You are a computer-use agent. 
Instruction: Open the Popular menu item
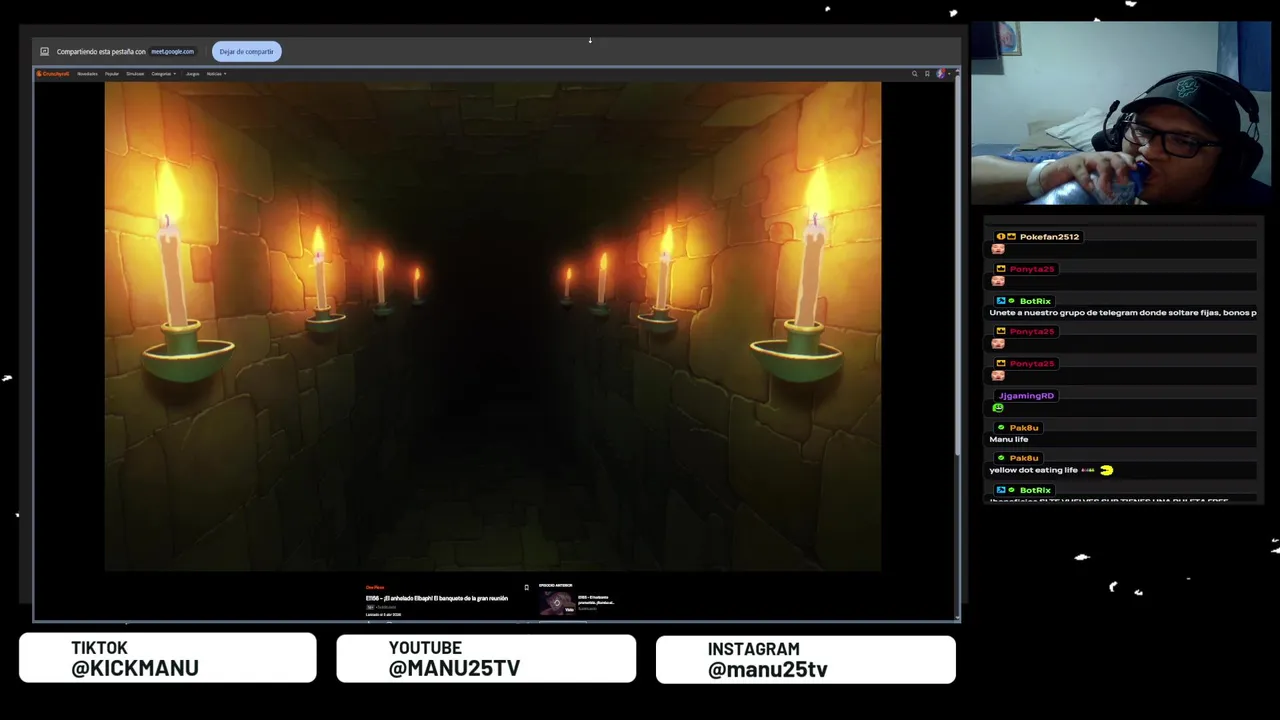pos(112,74)
